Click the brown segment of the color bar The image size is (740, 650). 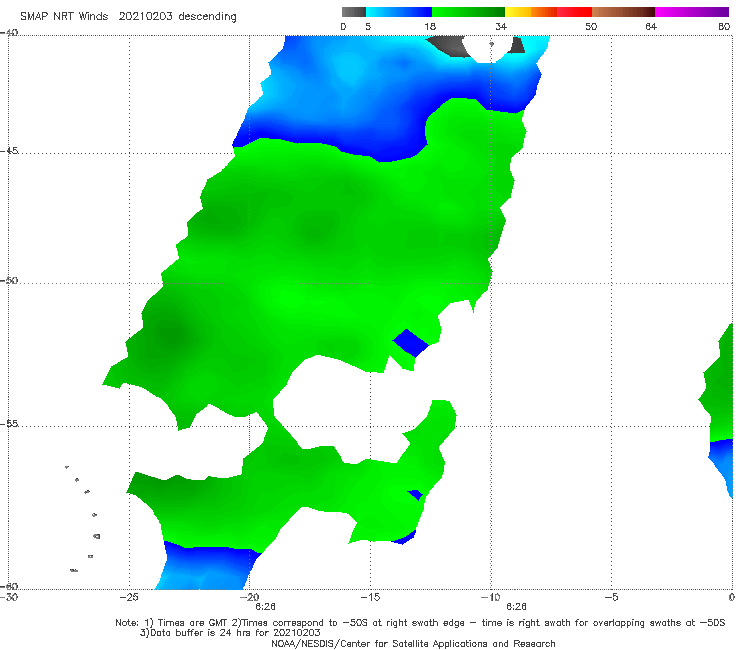coord(623,12)
